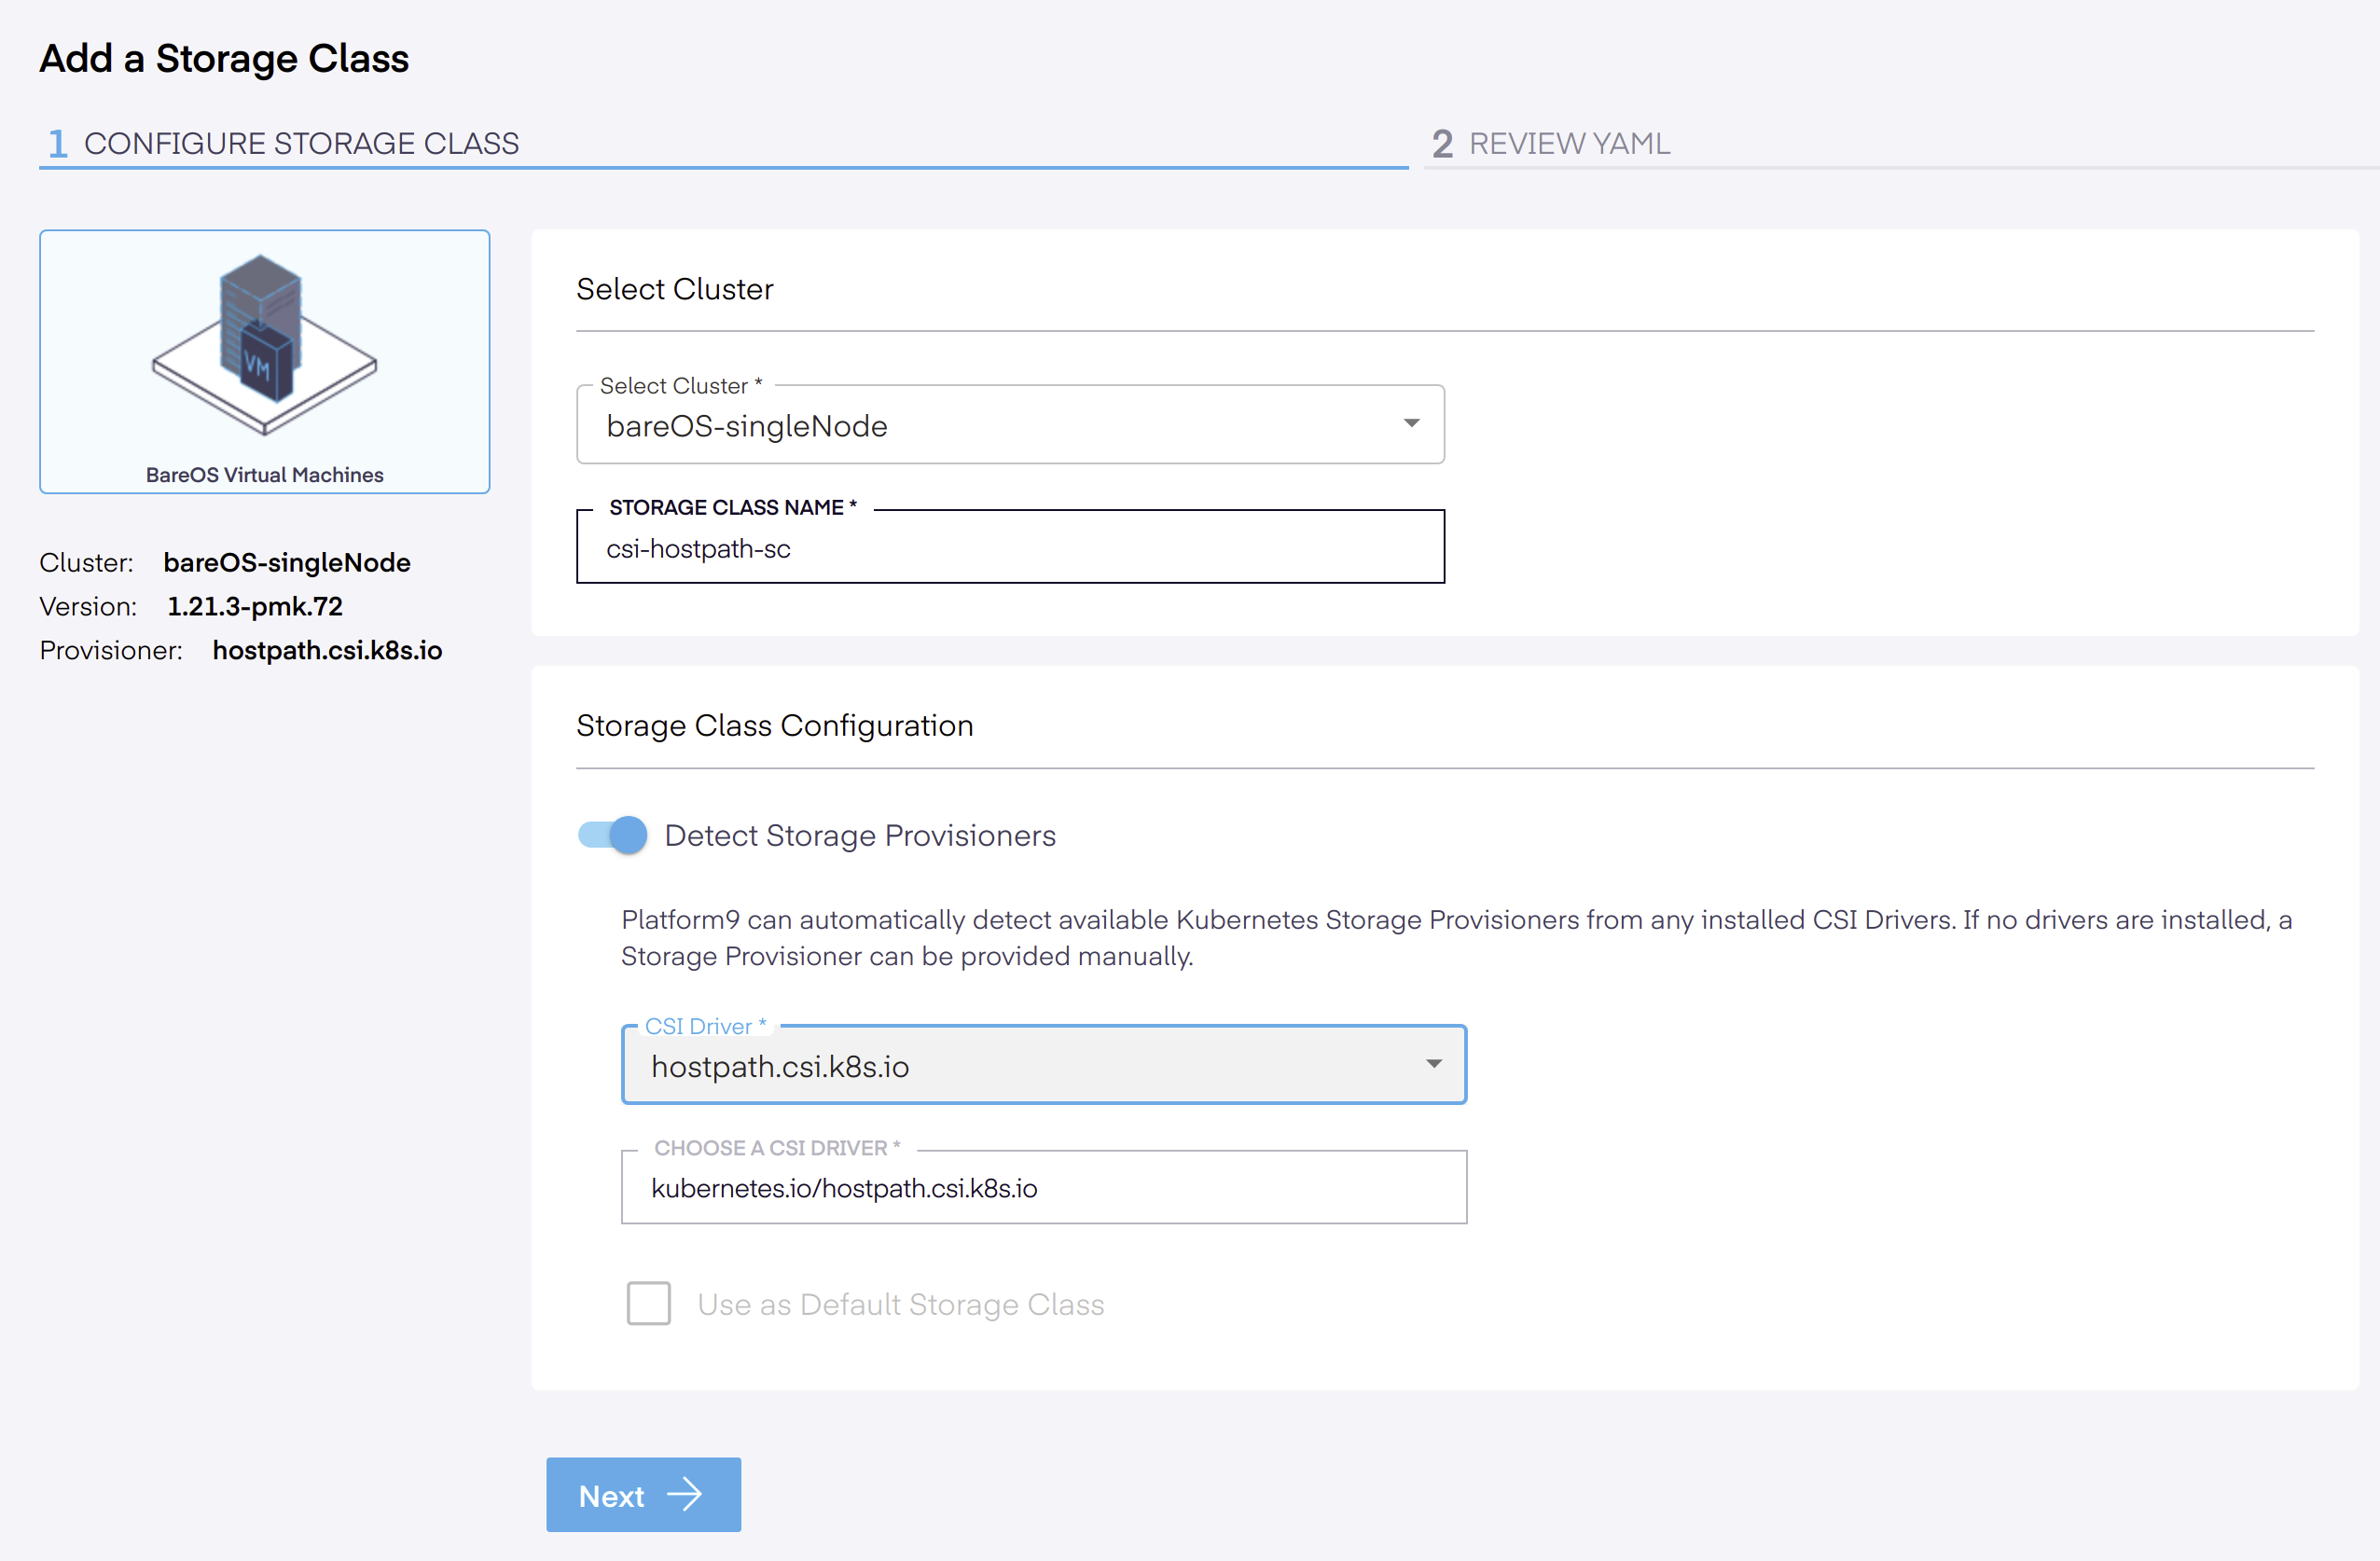This screenshot has height=1561, width=2380.
Task: Click the Use as Default Storage Class label
Action: (900, 1304)
